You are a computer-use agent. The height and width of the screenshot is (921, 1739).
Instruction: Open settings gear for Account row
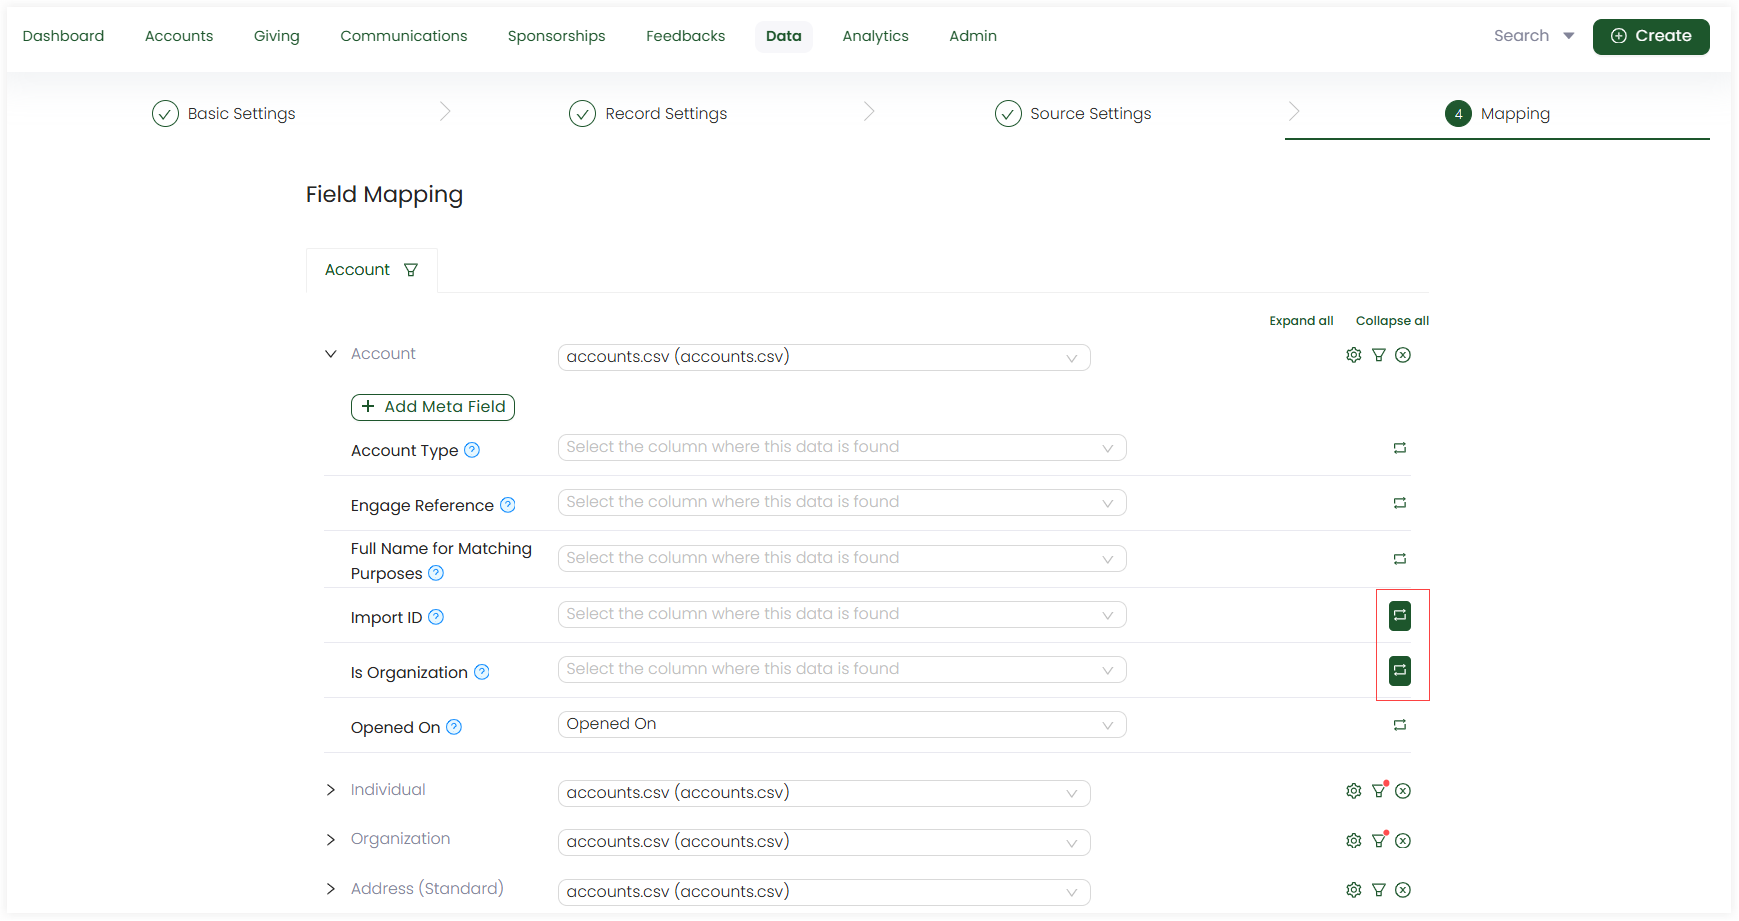(1354, 355)
